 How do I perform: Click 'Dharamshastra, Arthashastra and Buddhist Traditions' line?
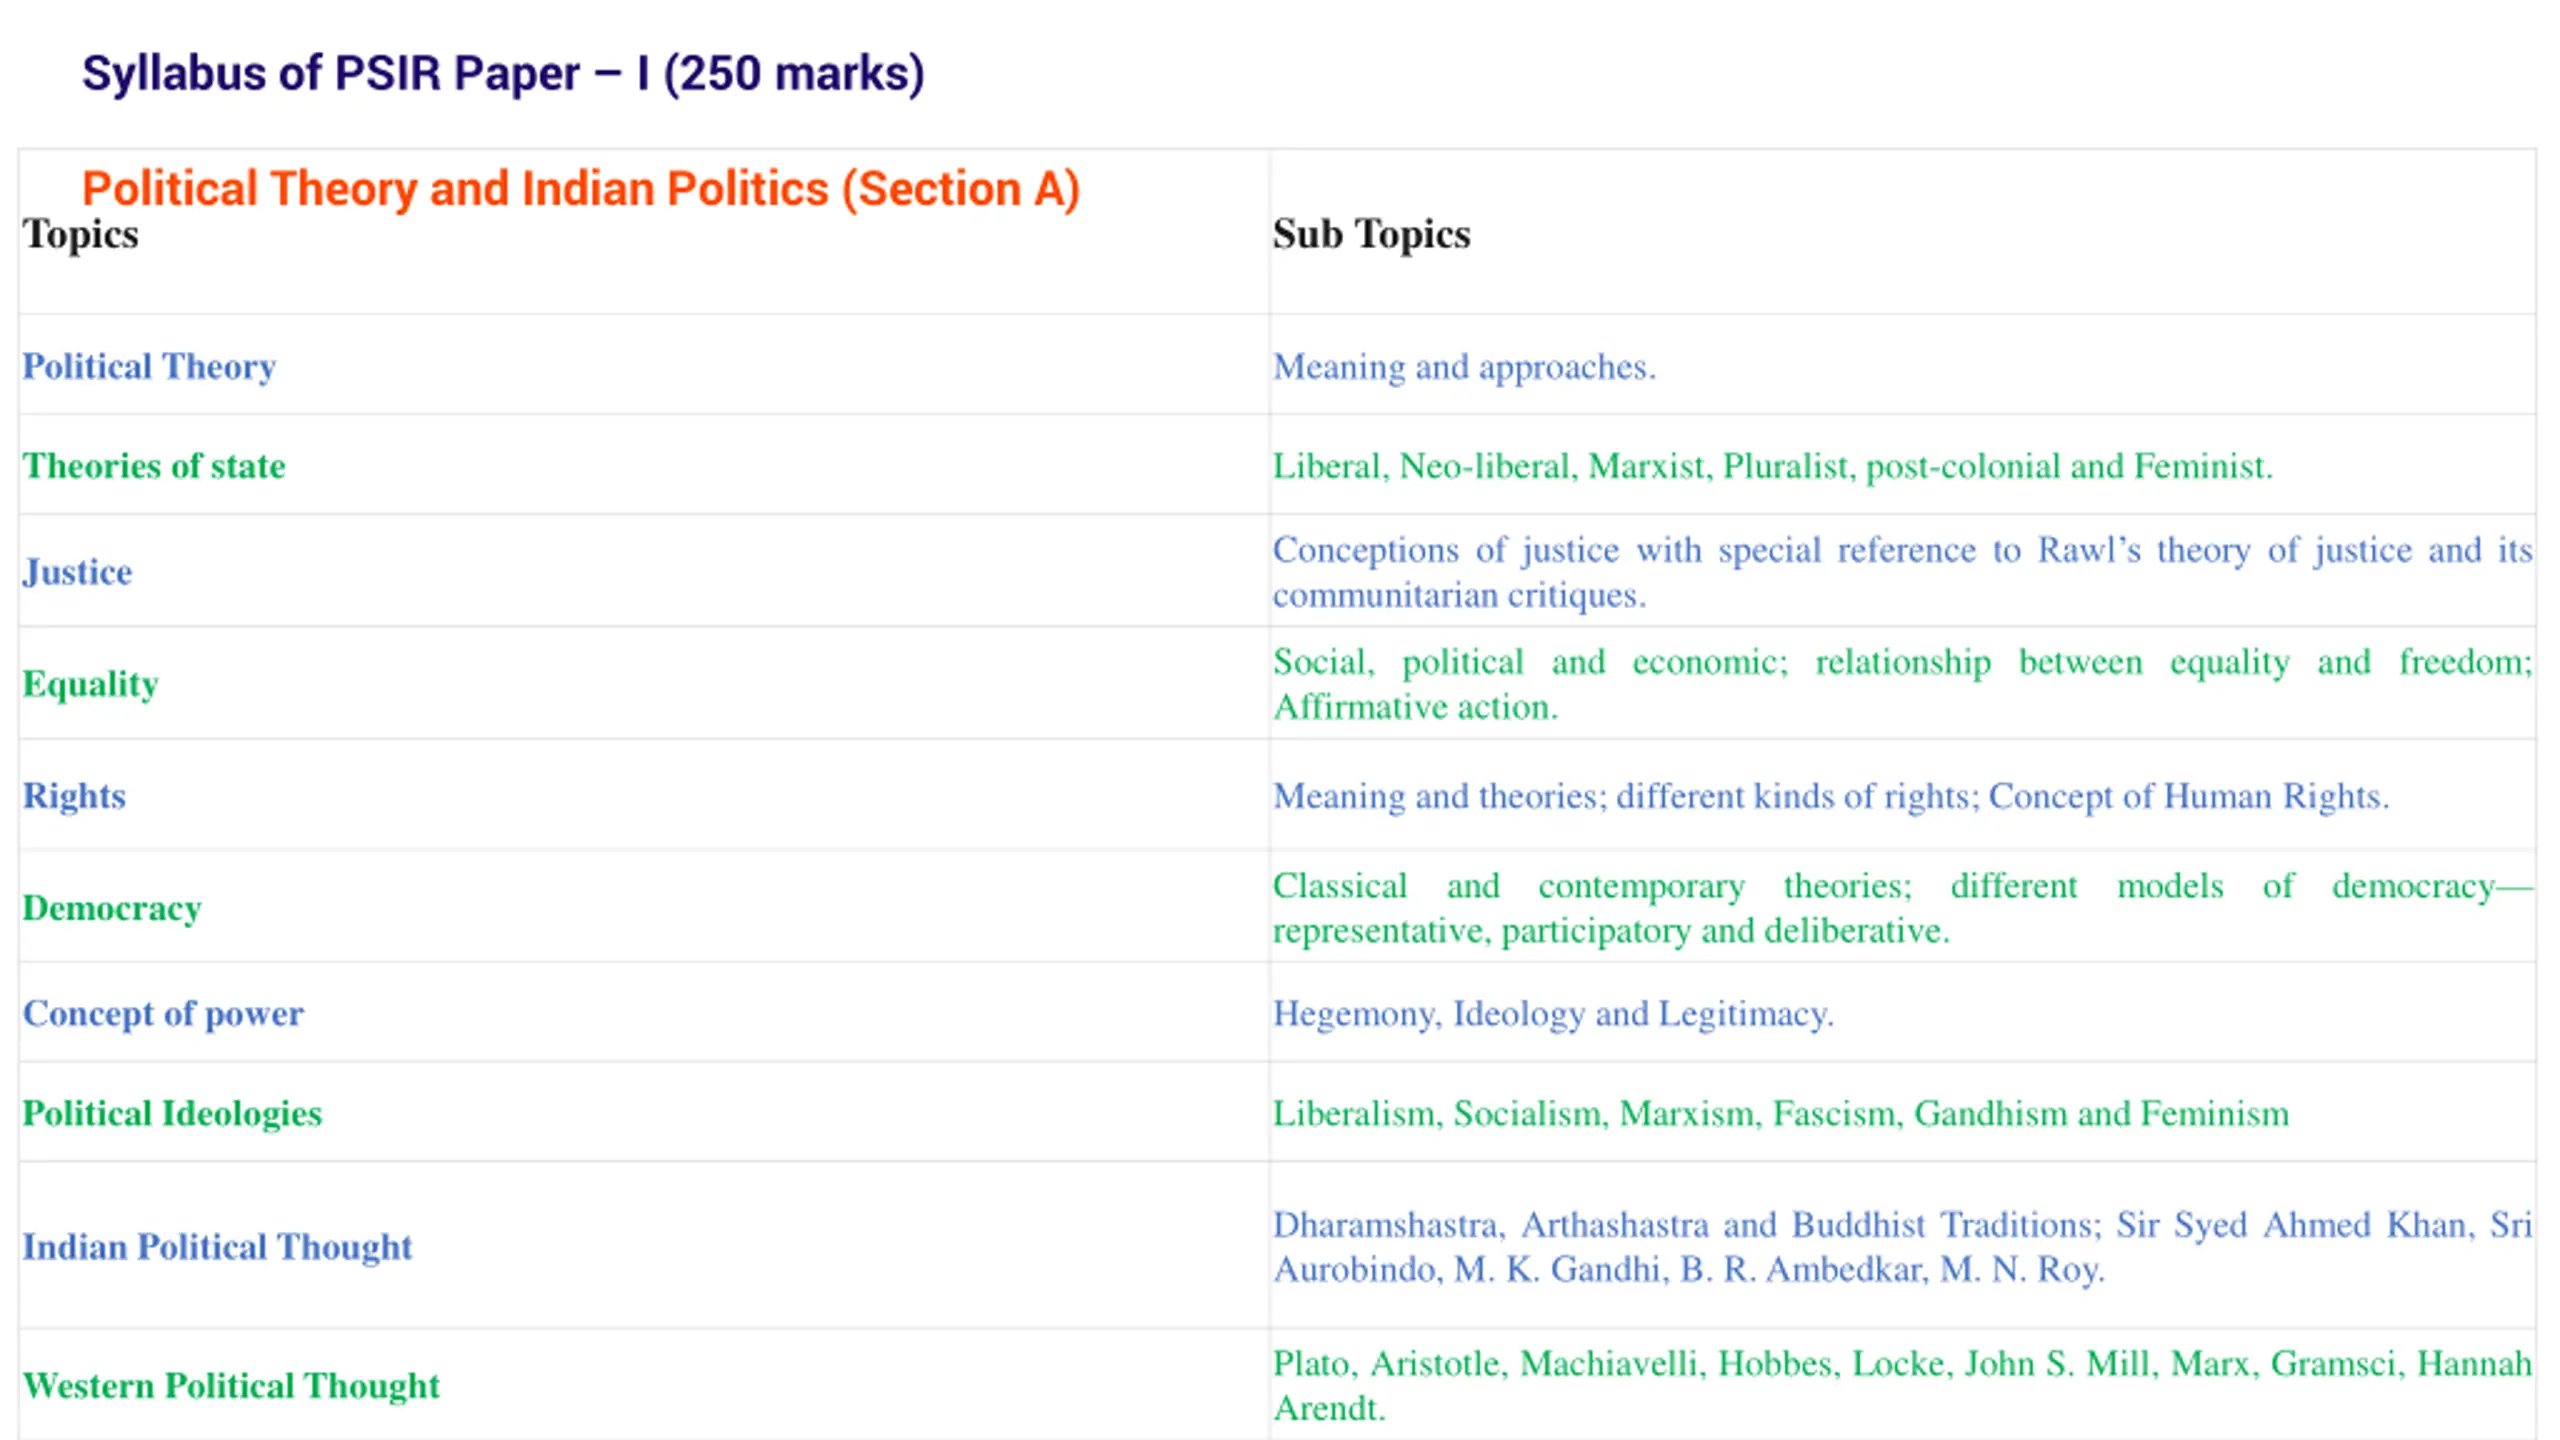pyautogui.click(x=1902, y=1225)
